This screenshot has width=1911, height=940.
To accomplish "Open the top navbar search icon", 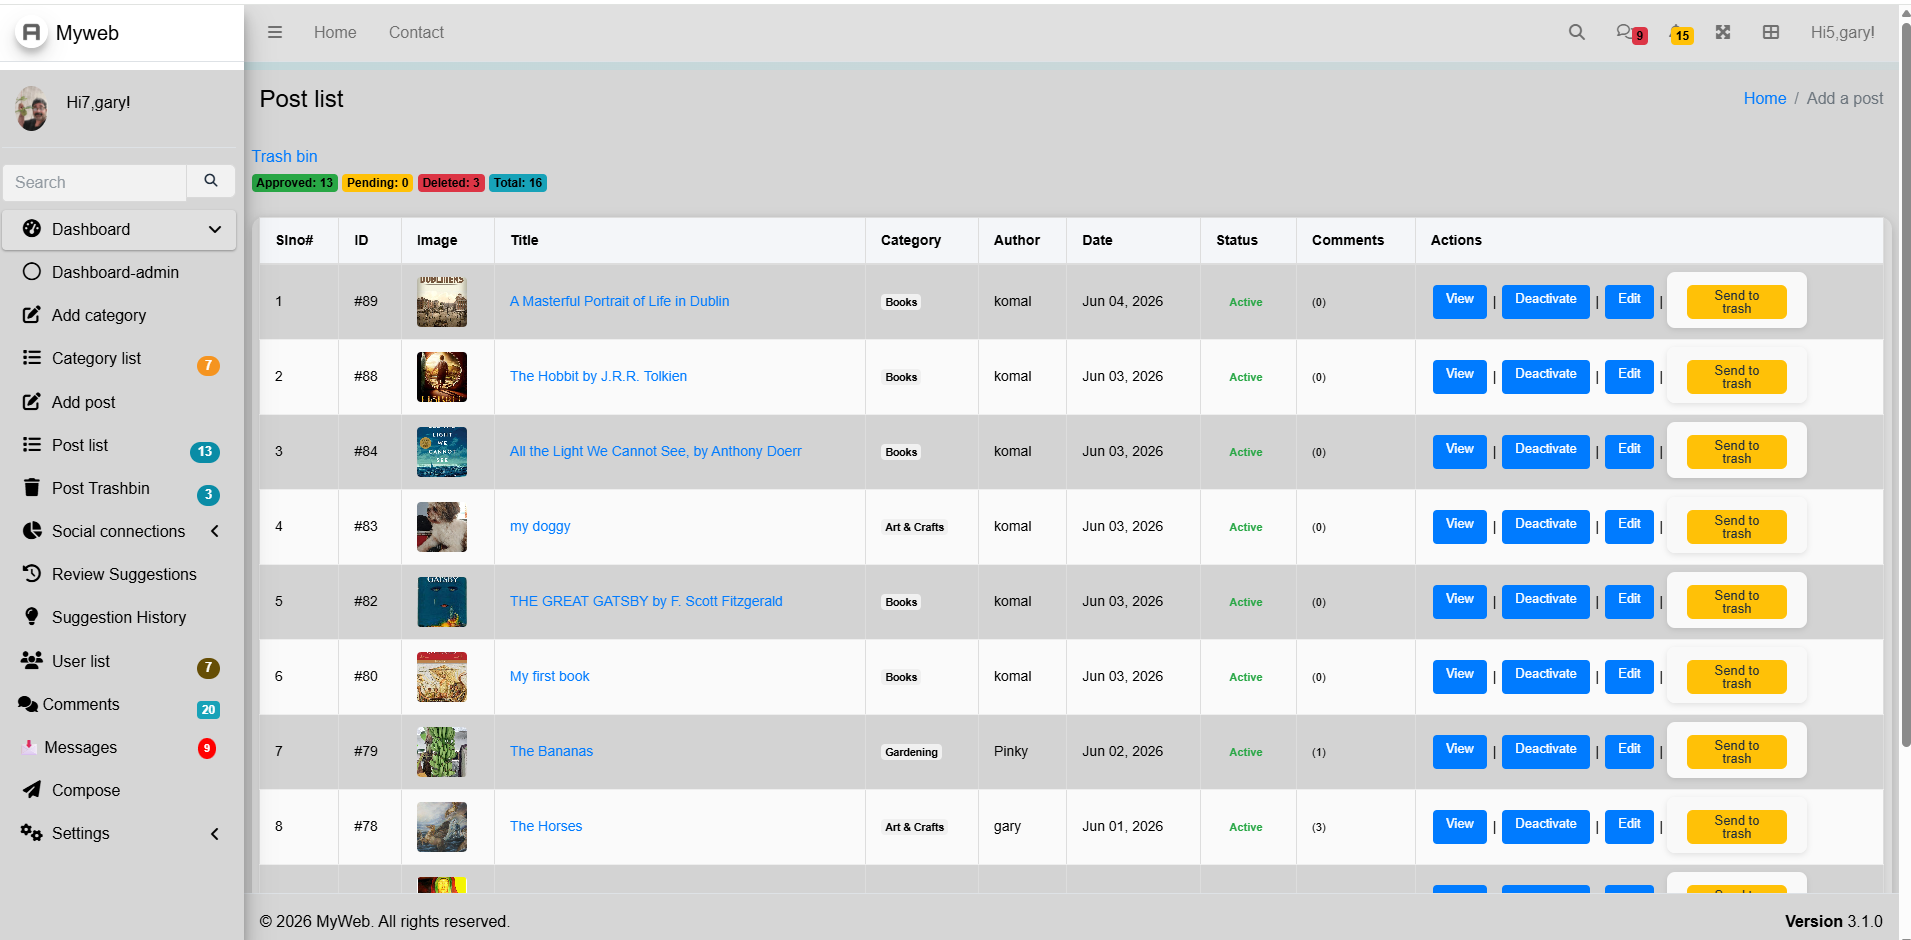I will click(1577, 32).
